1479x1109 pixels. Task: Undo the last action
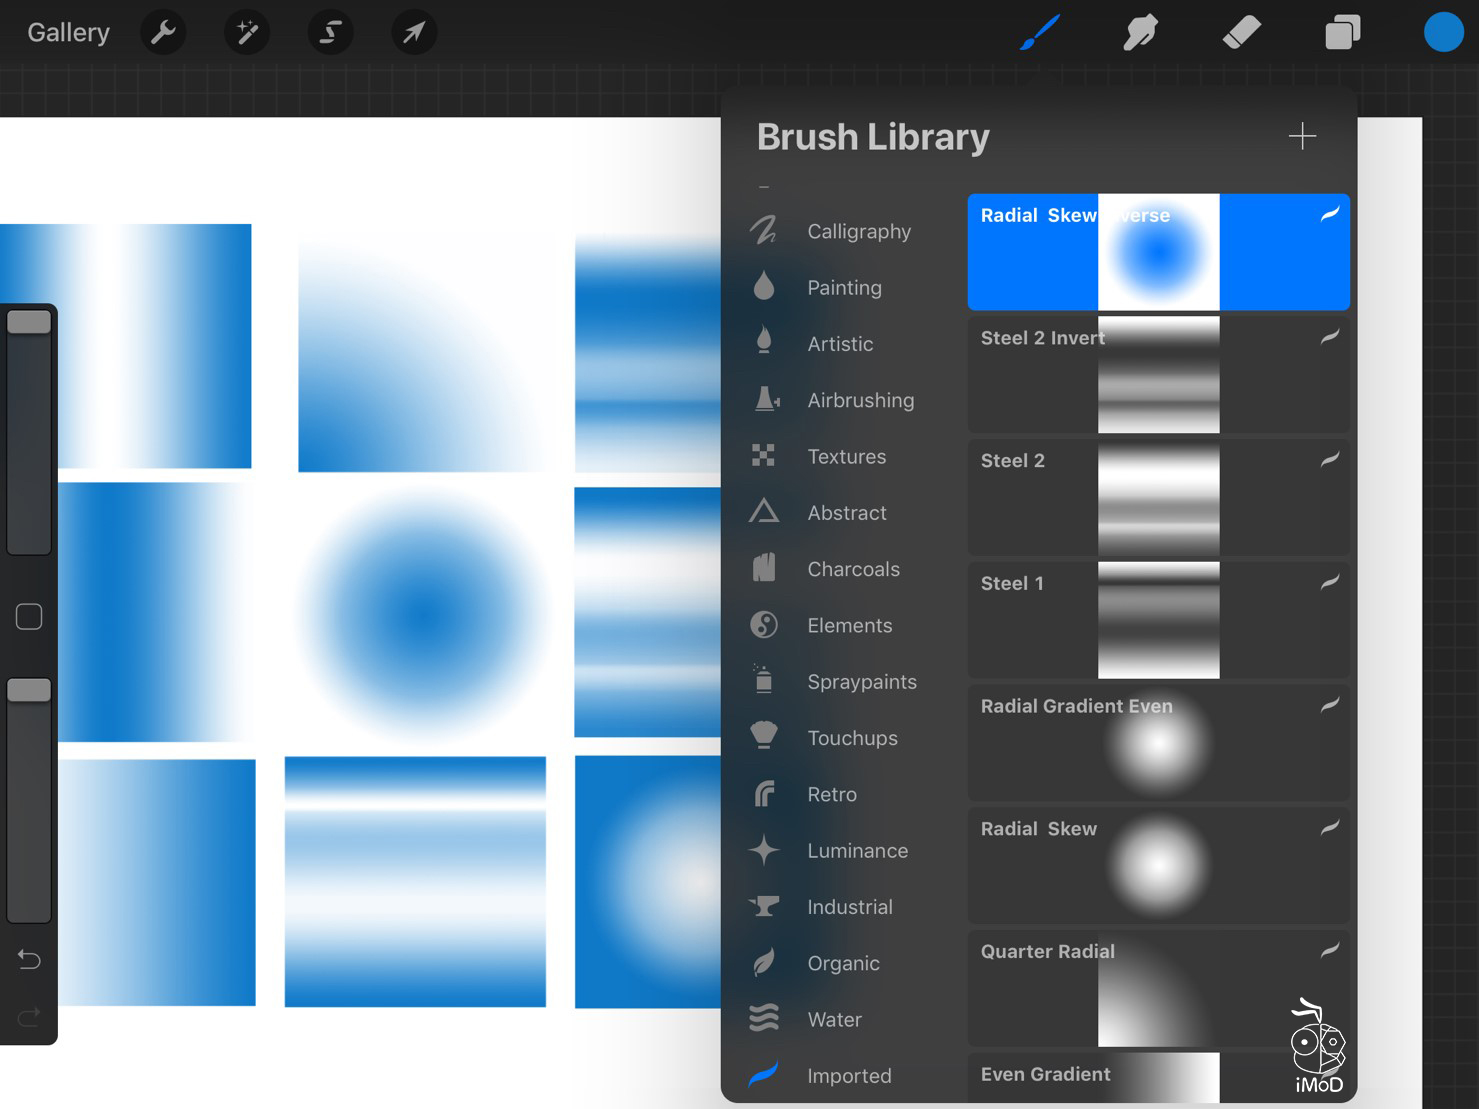(x=29, y=960)
